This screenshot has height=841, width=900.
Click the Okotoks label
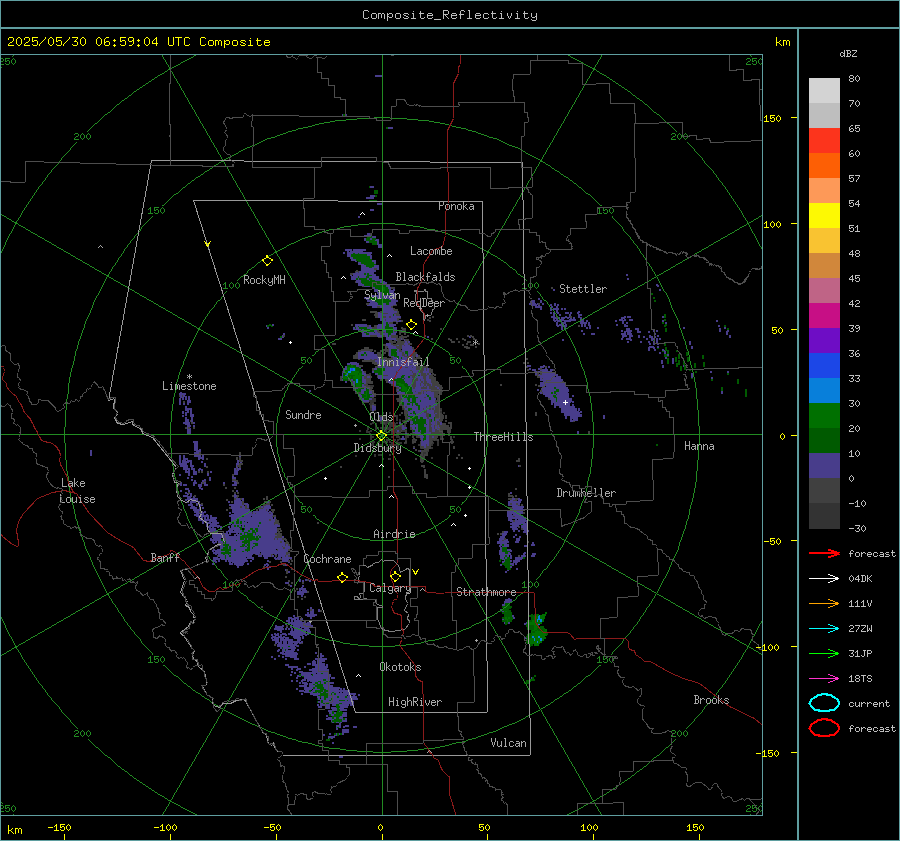400,667
